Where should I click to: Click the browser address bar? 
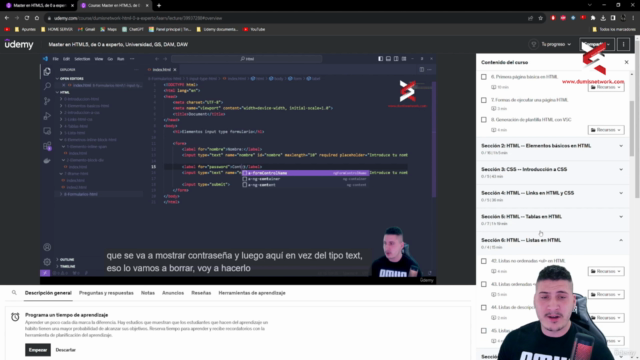tap(286, 18)
